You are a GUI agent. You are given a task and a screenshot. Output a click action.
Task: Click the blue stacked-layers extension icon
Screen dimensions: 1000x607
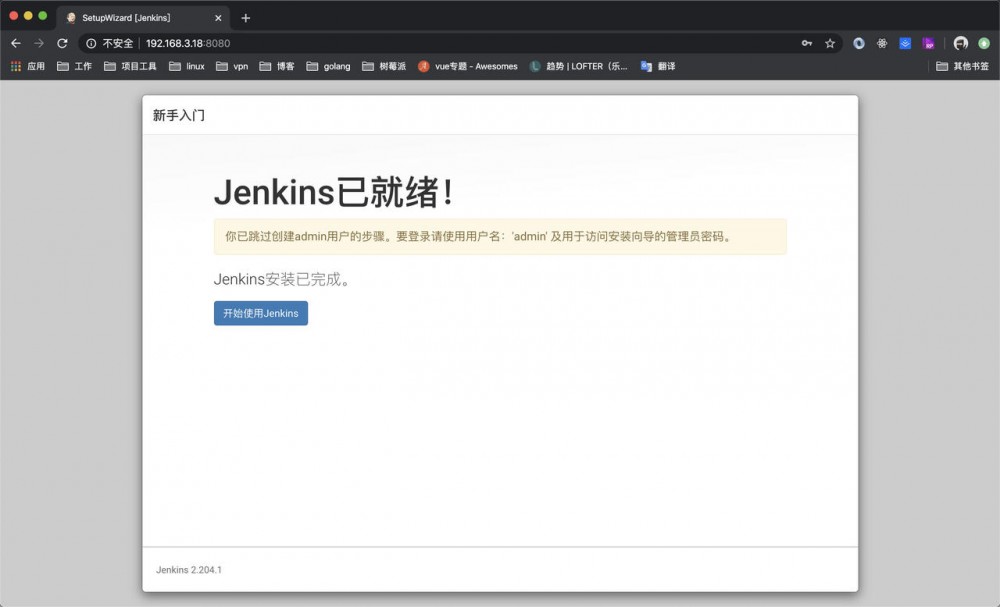904,44
